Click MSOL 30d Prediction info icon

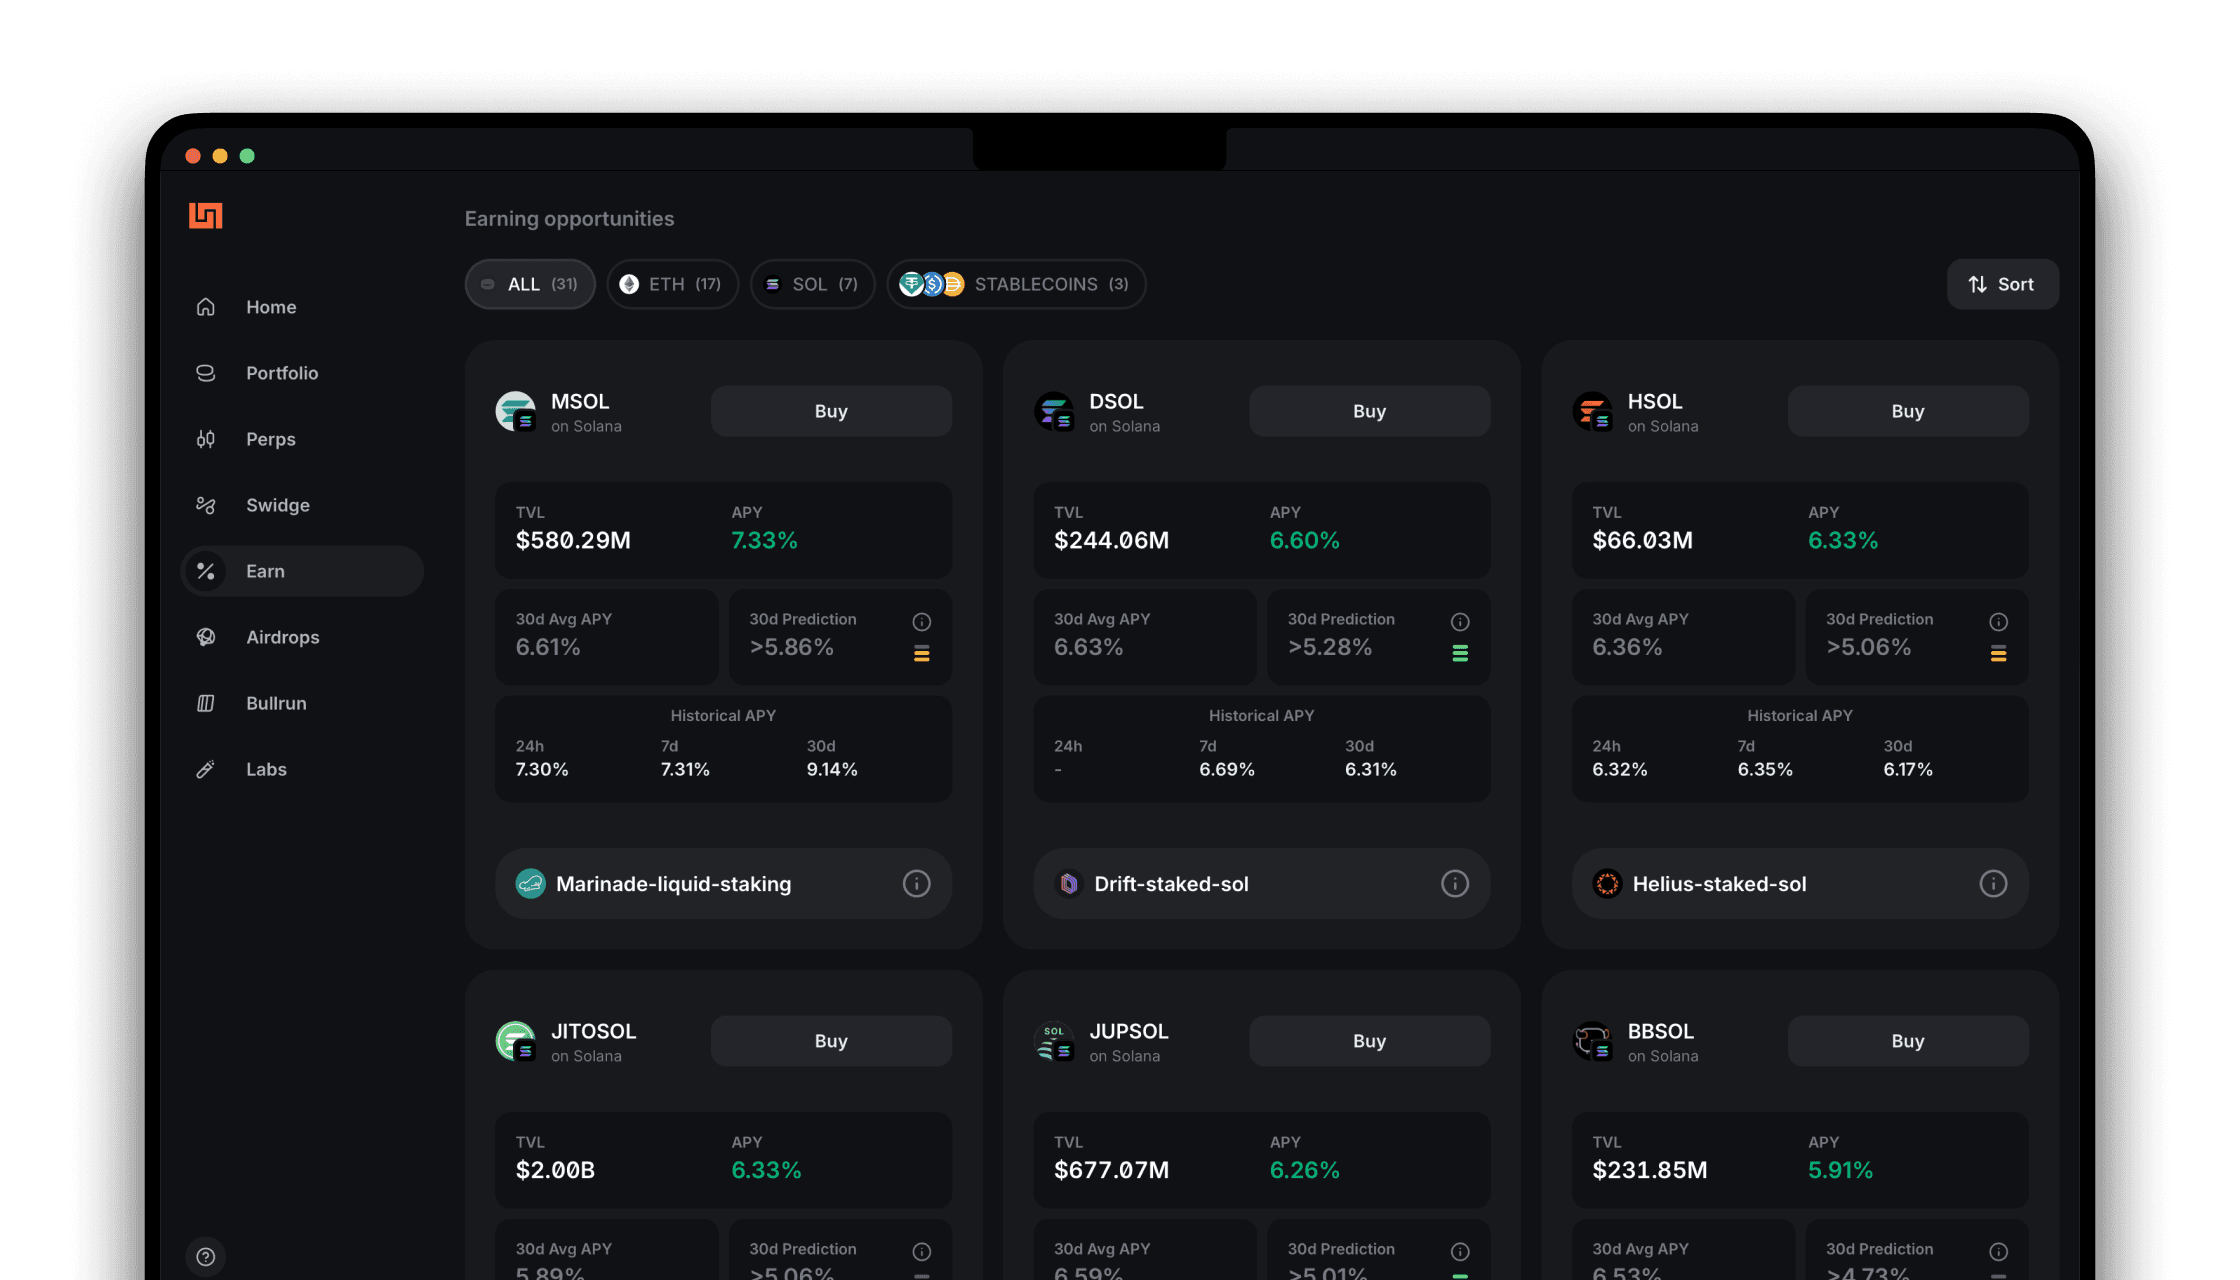point(921,622)
